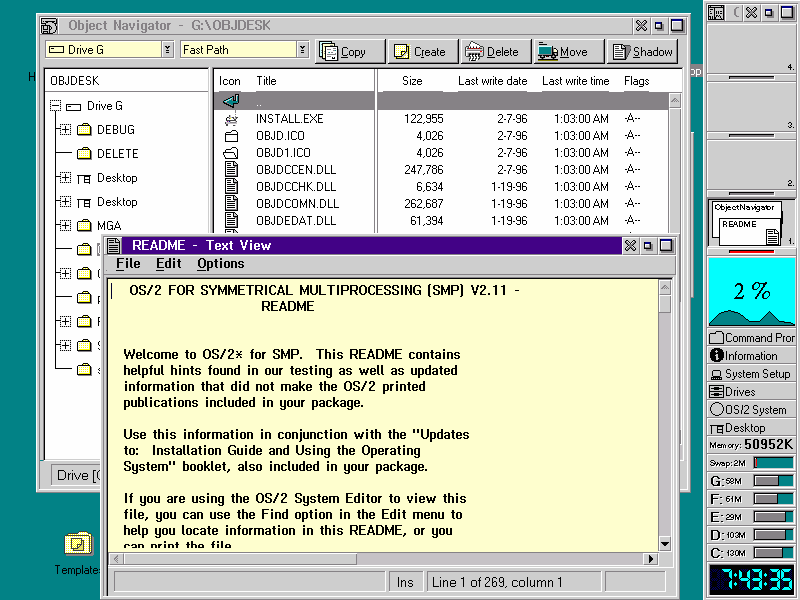Open the System Setup icon in Control Center

click(x=716, y=374)
